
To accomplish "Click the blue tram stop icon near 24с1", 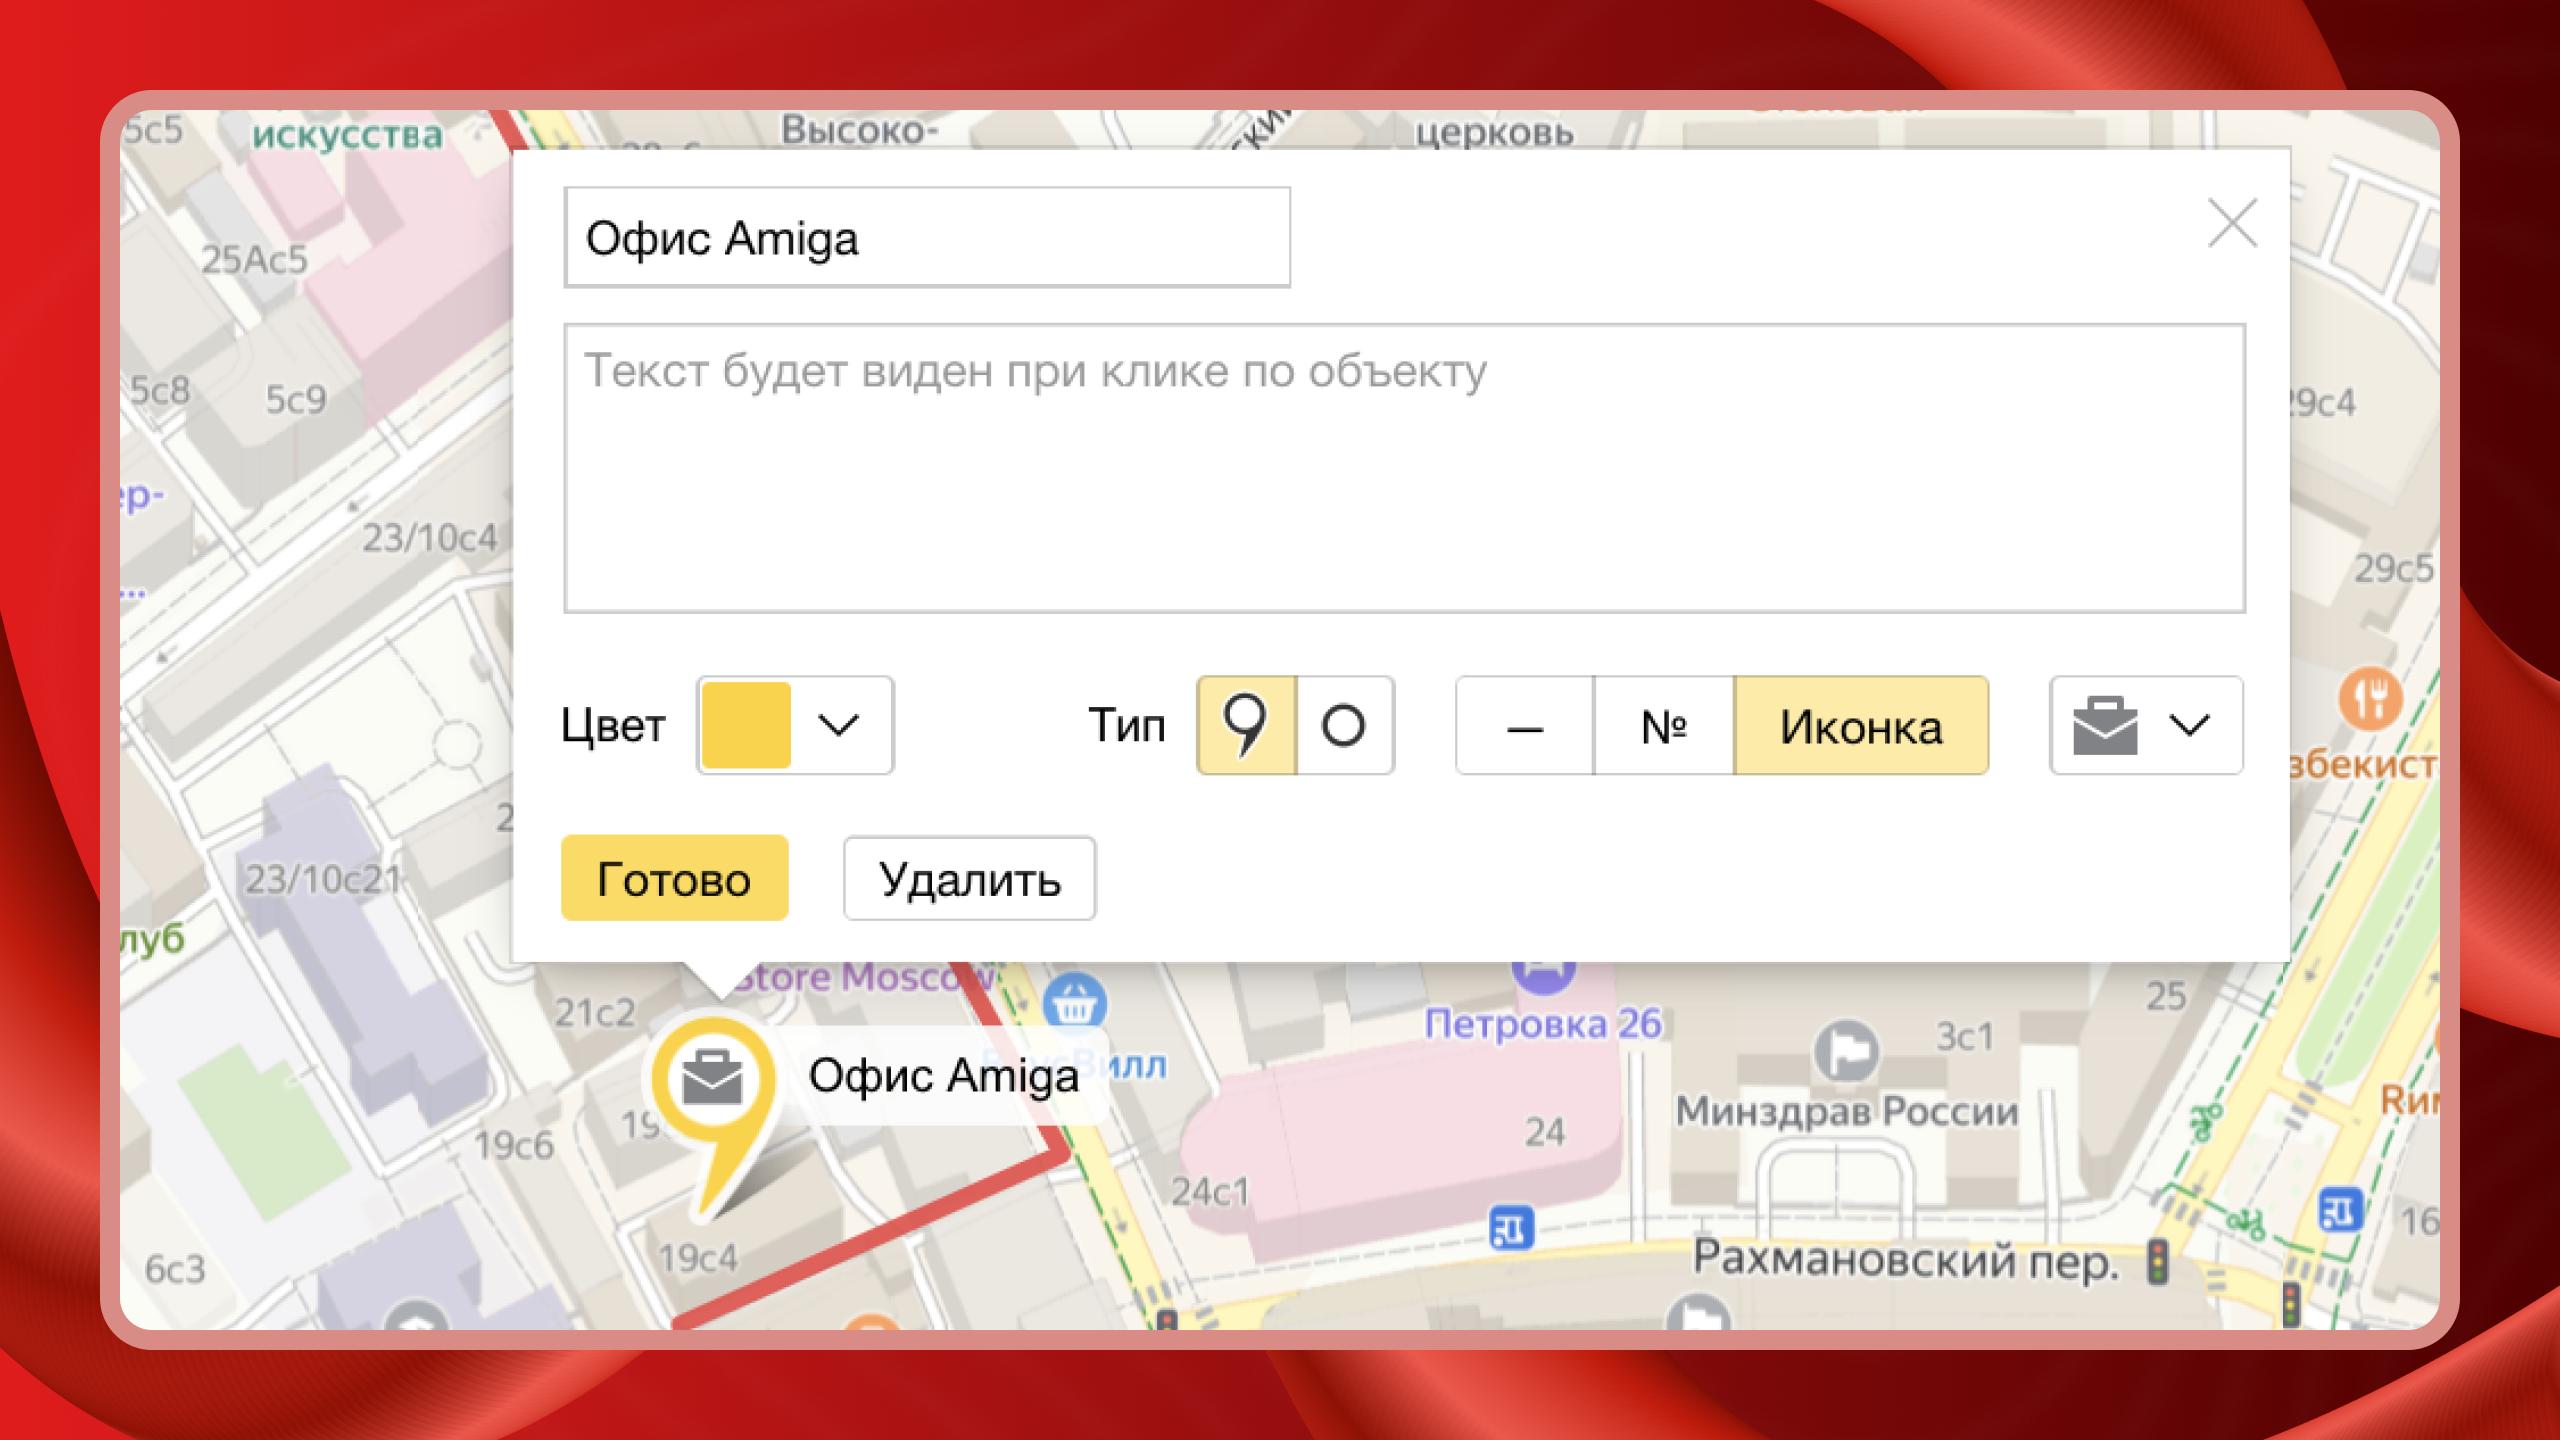I will [1510, 1227].
